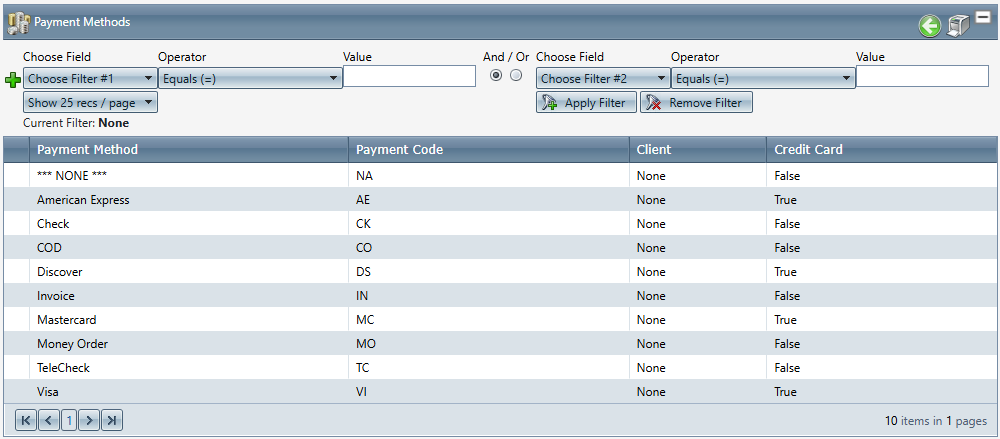1000x439 pixels.
Task: Expand the Show 25 recs / page dropdown
Action: point(91,102)
